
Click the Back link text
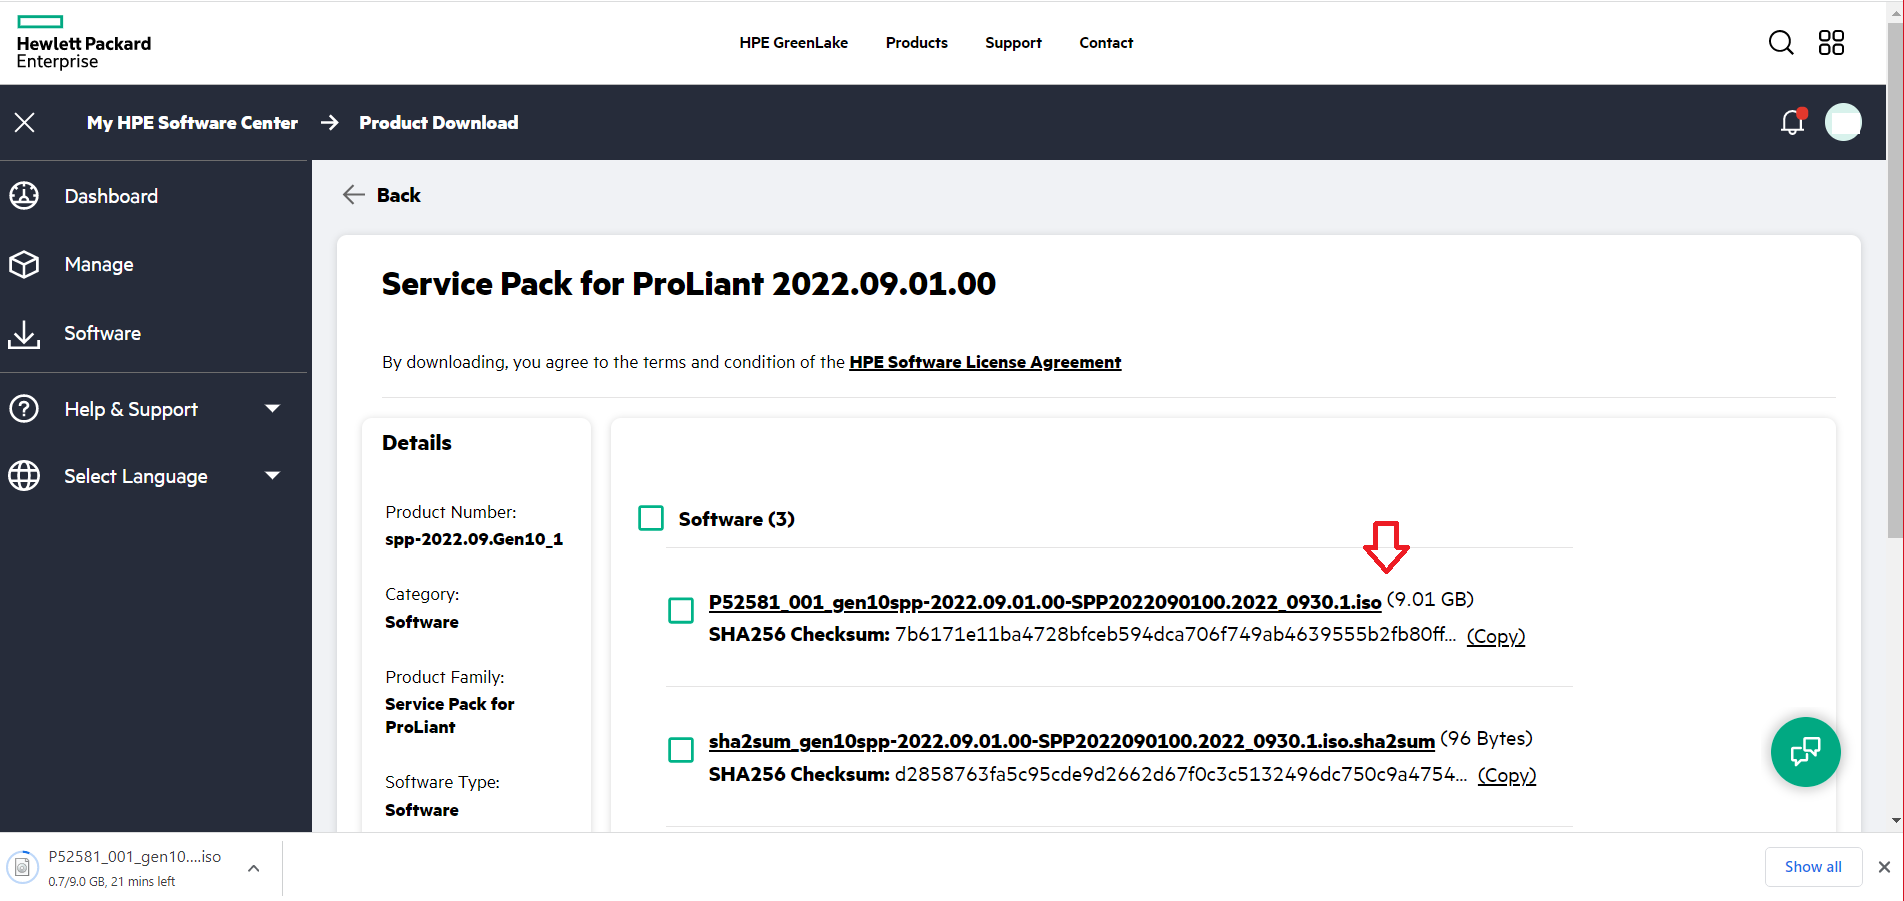click(x=399, y=195)
